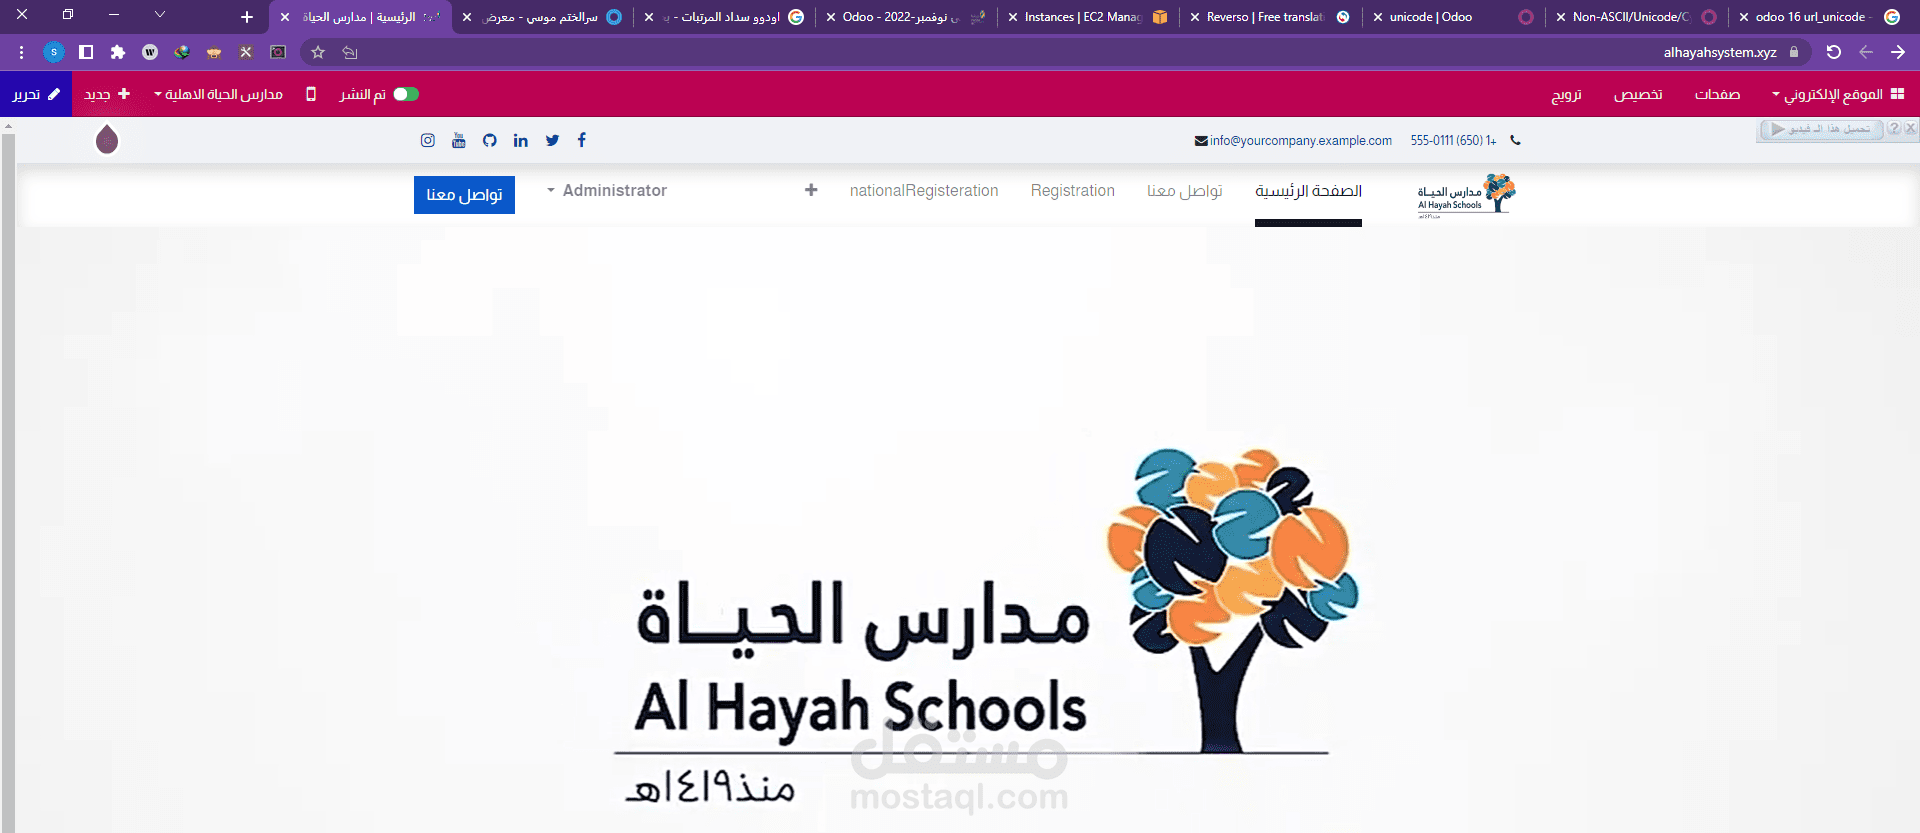
Task: Open the الموقع الإلكتروني menu dropdown
Action: click(x=1827, y=94)
